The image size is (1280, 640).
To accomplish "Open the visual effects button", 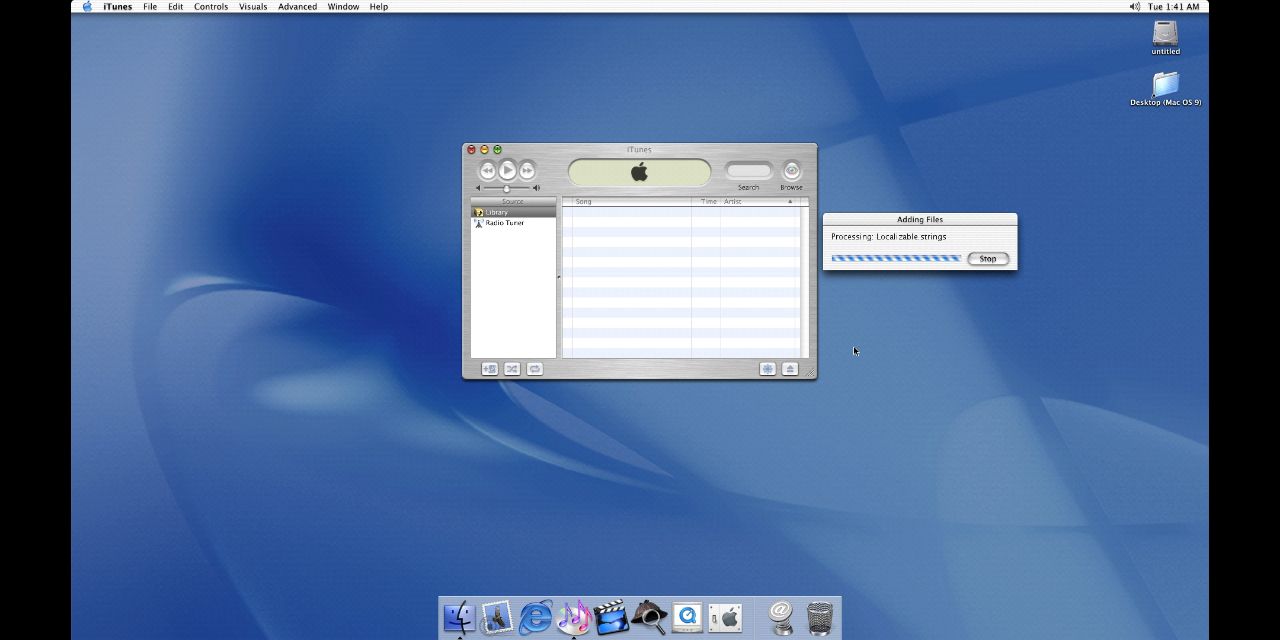I will point(767,369).
